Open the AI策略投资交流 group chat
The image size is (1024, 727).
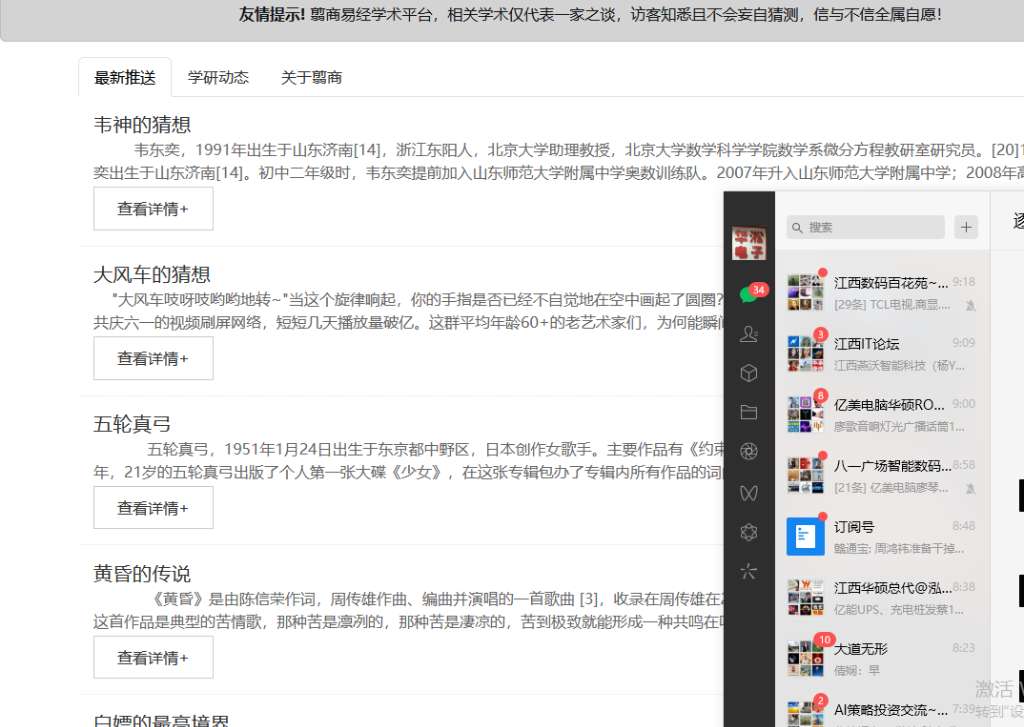(882, 711)
